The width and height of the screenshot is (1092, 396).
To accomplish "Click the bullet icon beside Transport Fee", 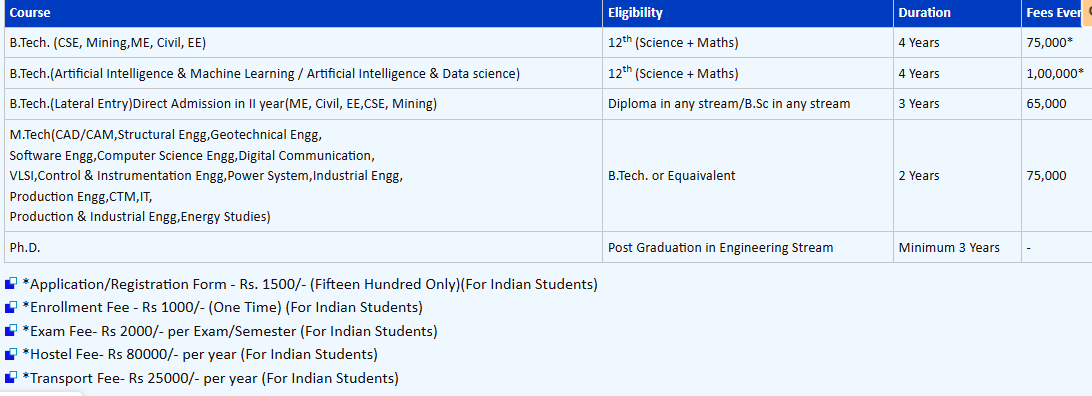I will (x=10, y=378).
